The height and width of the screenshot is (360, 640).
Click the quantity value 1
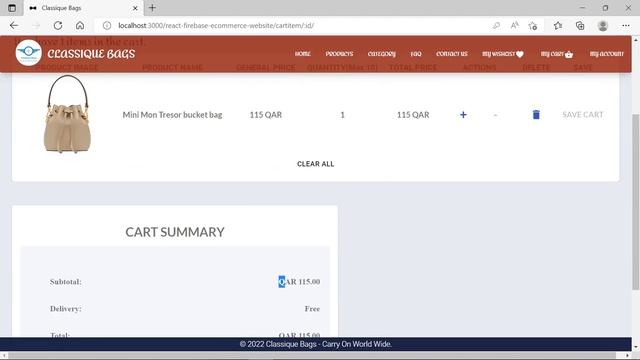coord(342,115)
